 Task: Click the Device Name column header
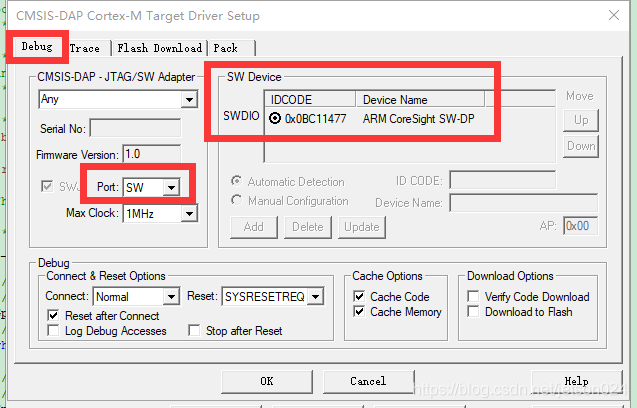[420, 100]
